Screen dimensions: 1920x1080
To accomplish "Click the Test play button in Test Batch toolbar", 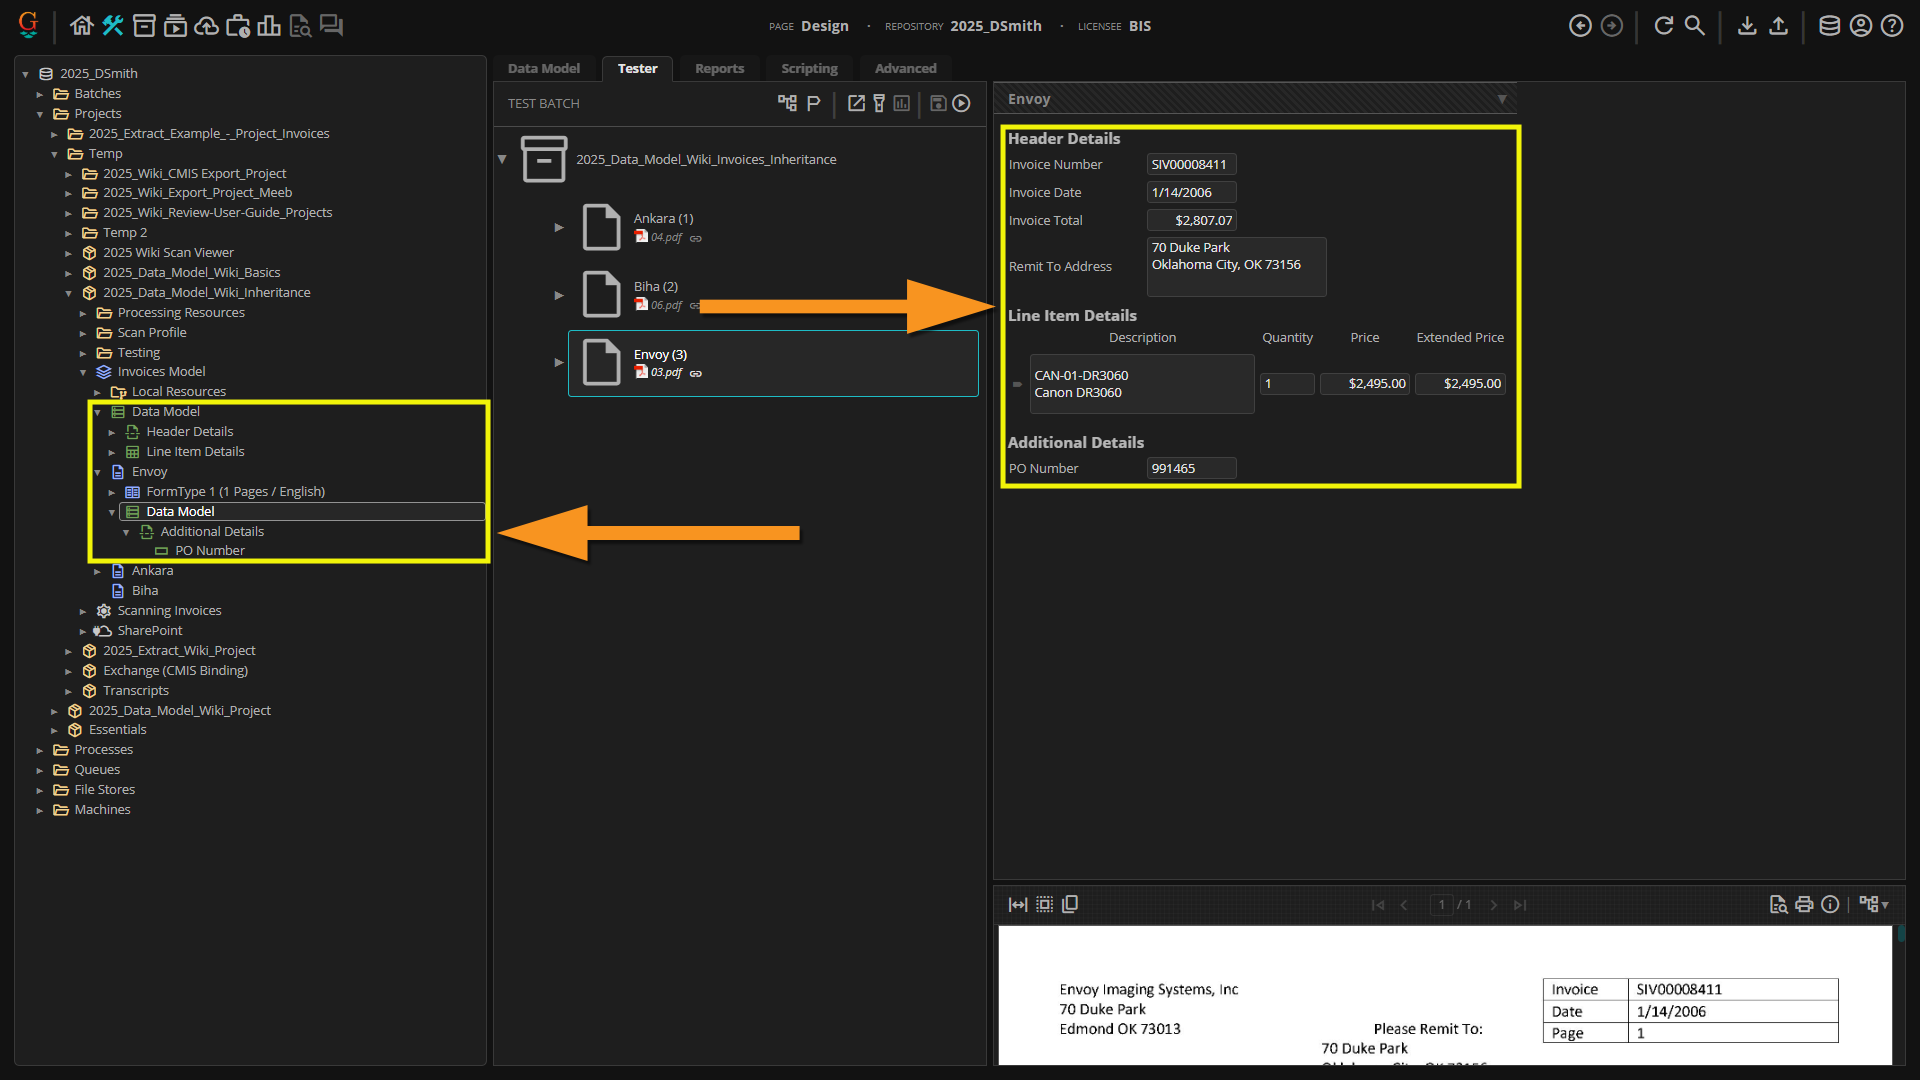I will click(961, 103).
